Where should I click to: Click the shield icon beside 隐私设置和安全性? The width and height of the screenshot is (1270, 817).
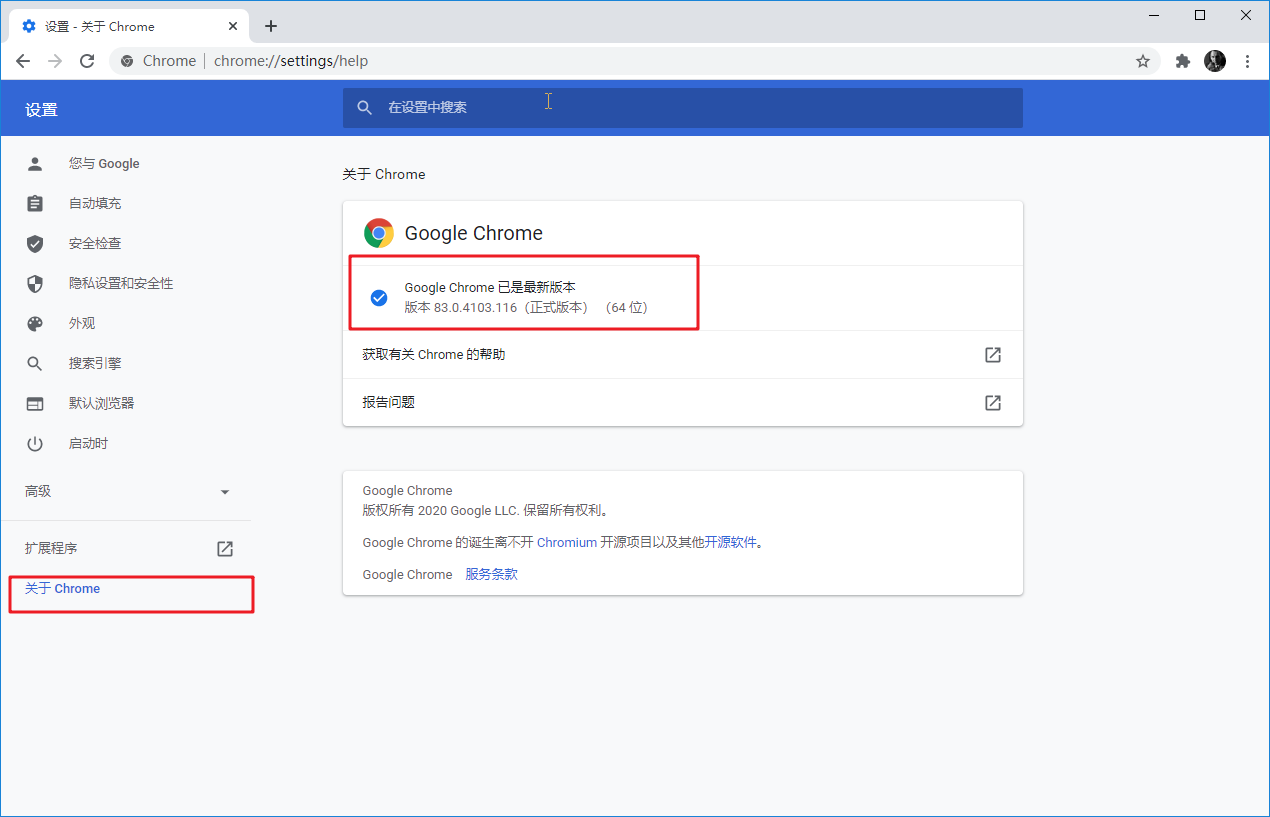tap(35, 283)
